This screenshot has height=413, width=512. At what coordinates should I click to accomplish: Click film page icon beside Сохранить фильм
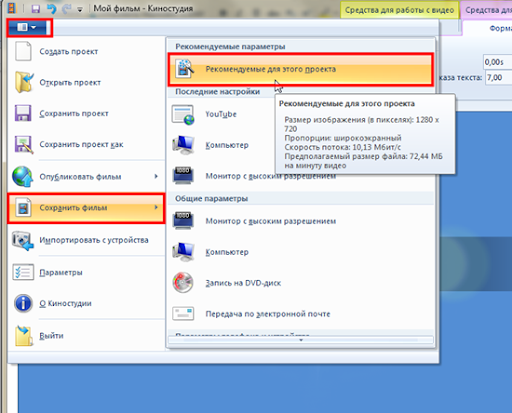[23, 208]
